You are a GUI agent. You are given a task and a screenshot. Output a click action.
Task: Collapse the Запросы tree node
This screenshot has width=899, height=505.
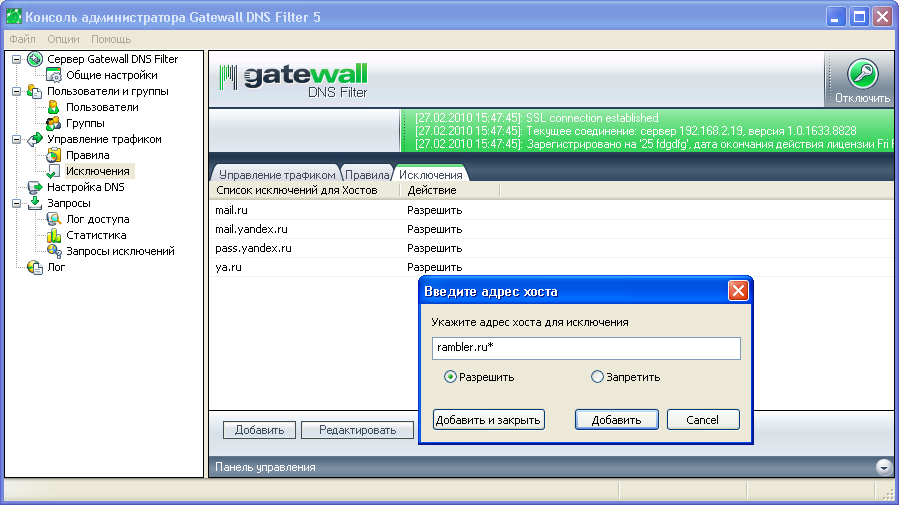[17, 203]
